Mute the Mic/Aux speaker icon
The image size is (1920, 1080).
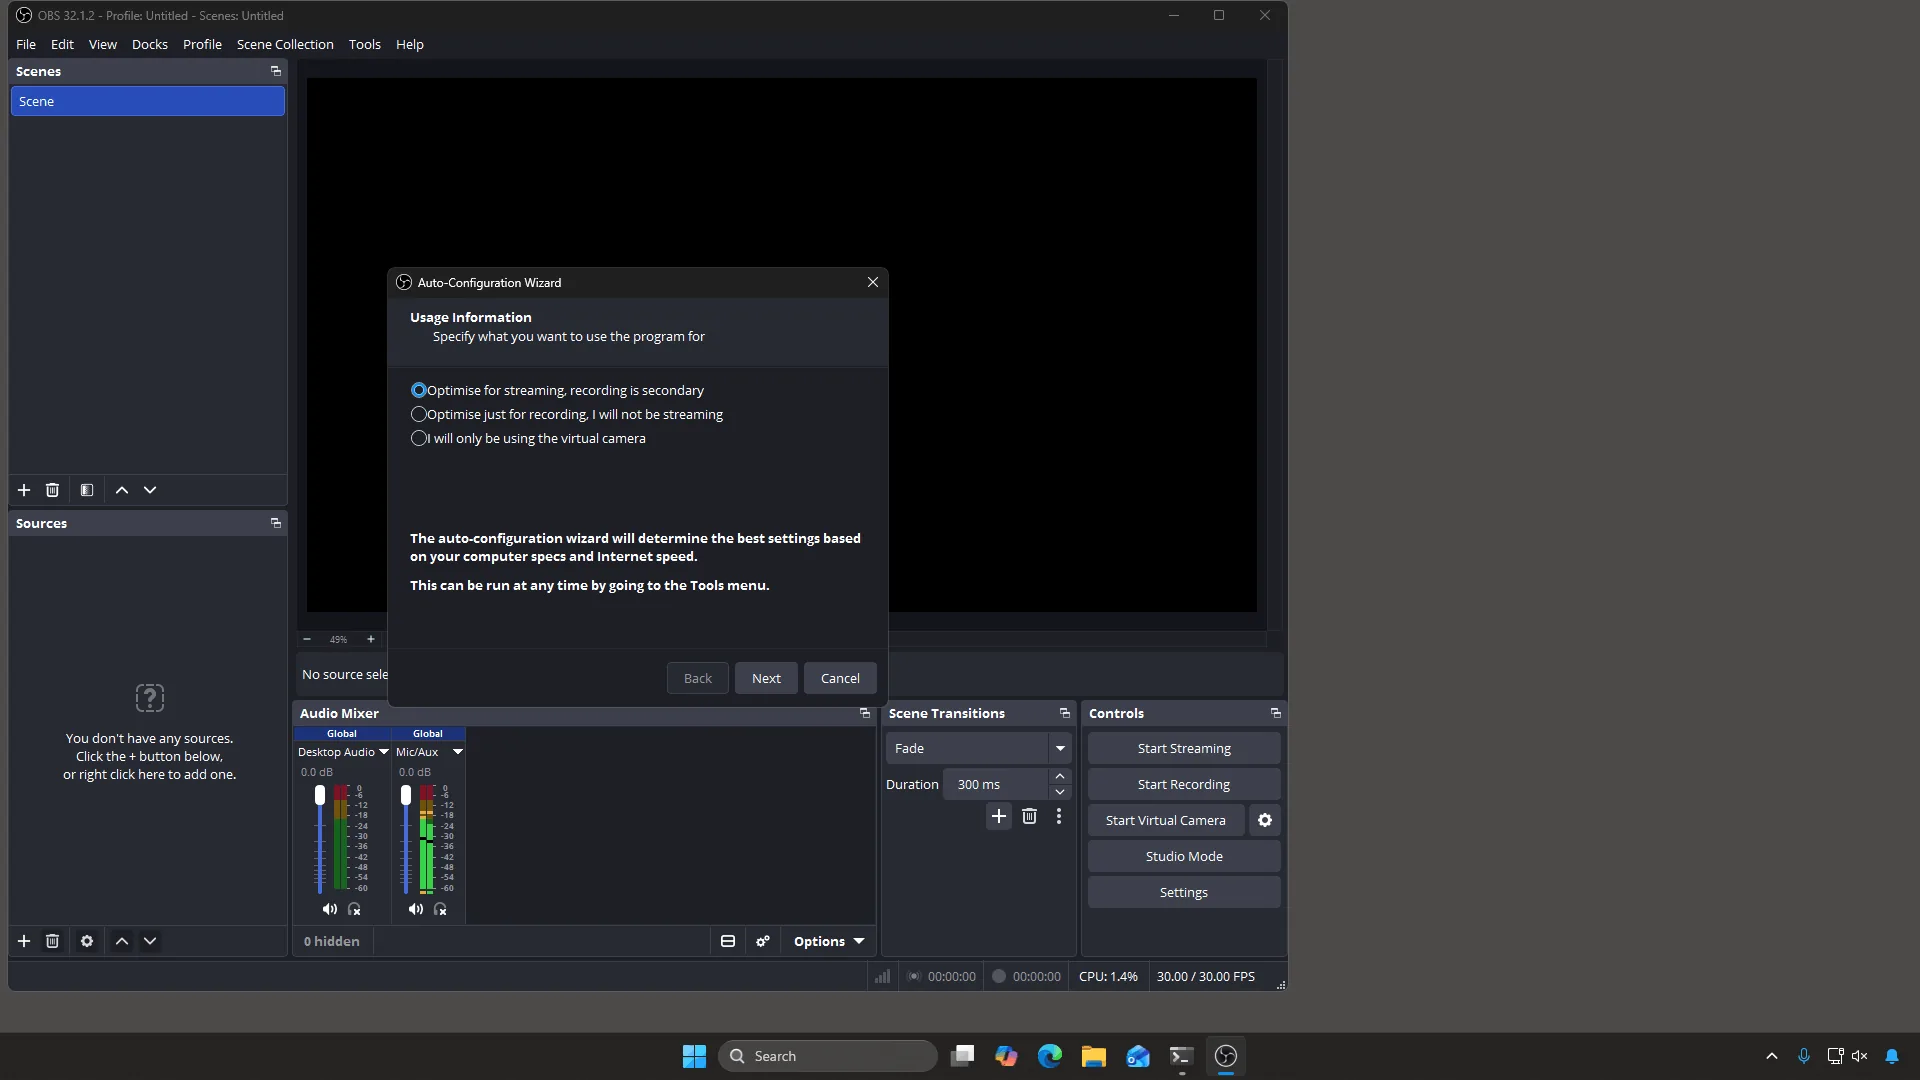click(x=416, y=909)
